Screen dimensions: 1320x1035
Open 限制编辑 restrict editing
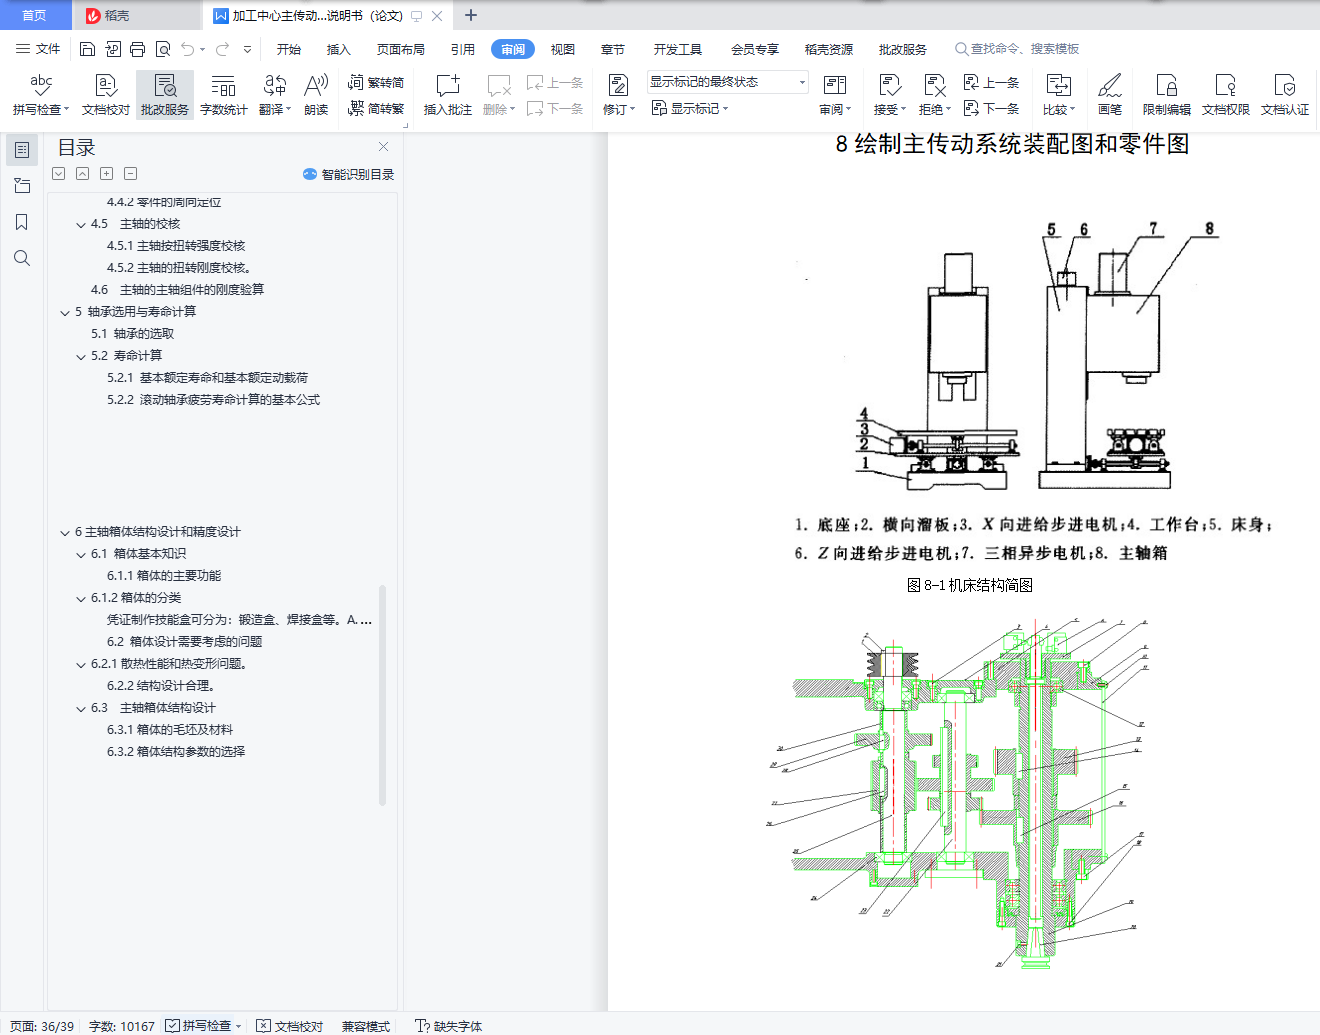[1166, 95]
